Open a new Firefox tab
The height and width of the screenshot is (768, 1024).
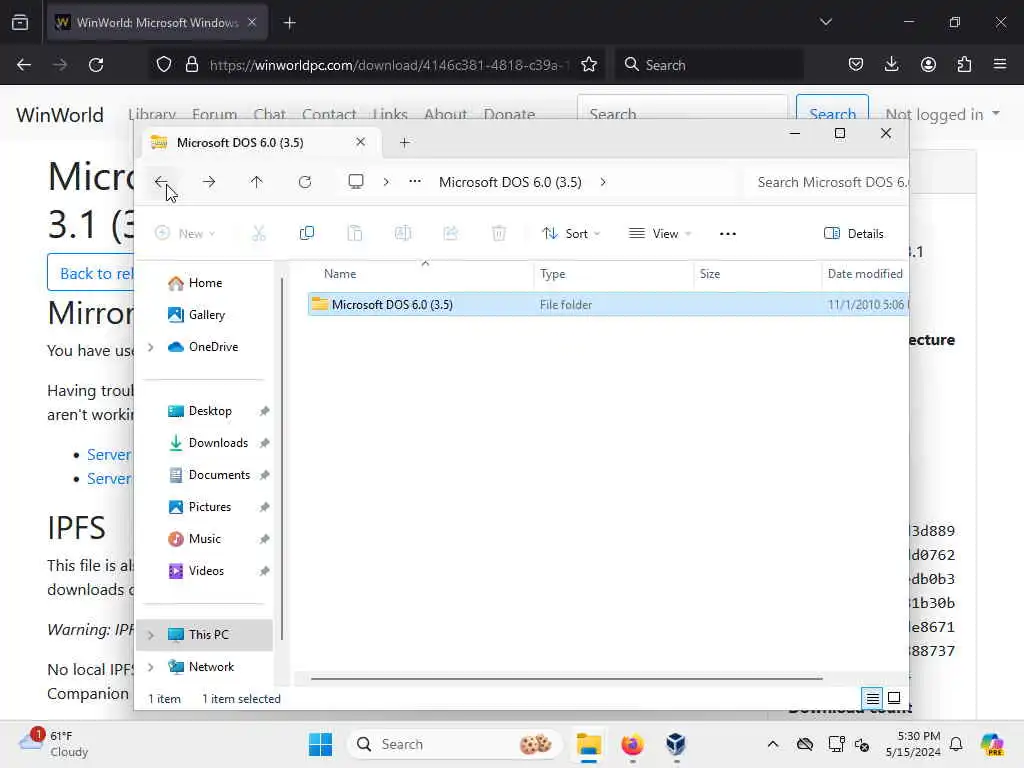290,23
